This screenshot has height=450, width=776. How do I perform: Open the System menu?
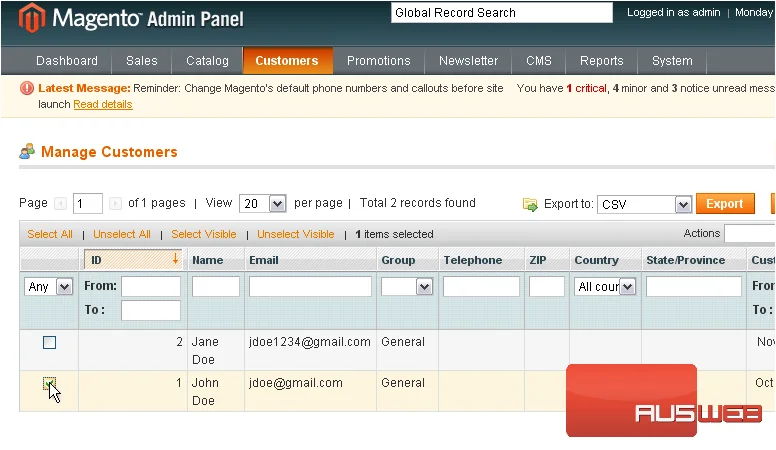[x=672, y=61]
